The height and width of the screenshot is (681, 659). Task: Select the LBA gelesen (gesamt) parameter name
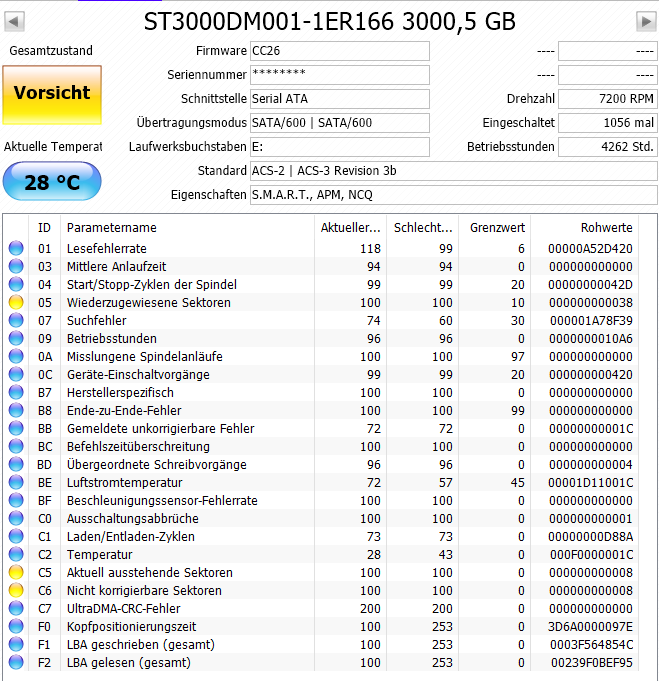coord(129,663)
